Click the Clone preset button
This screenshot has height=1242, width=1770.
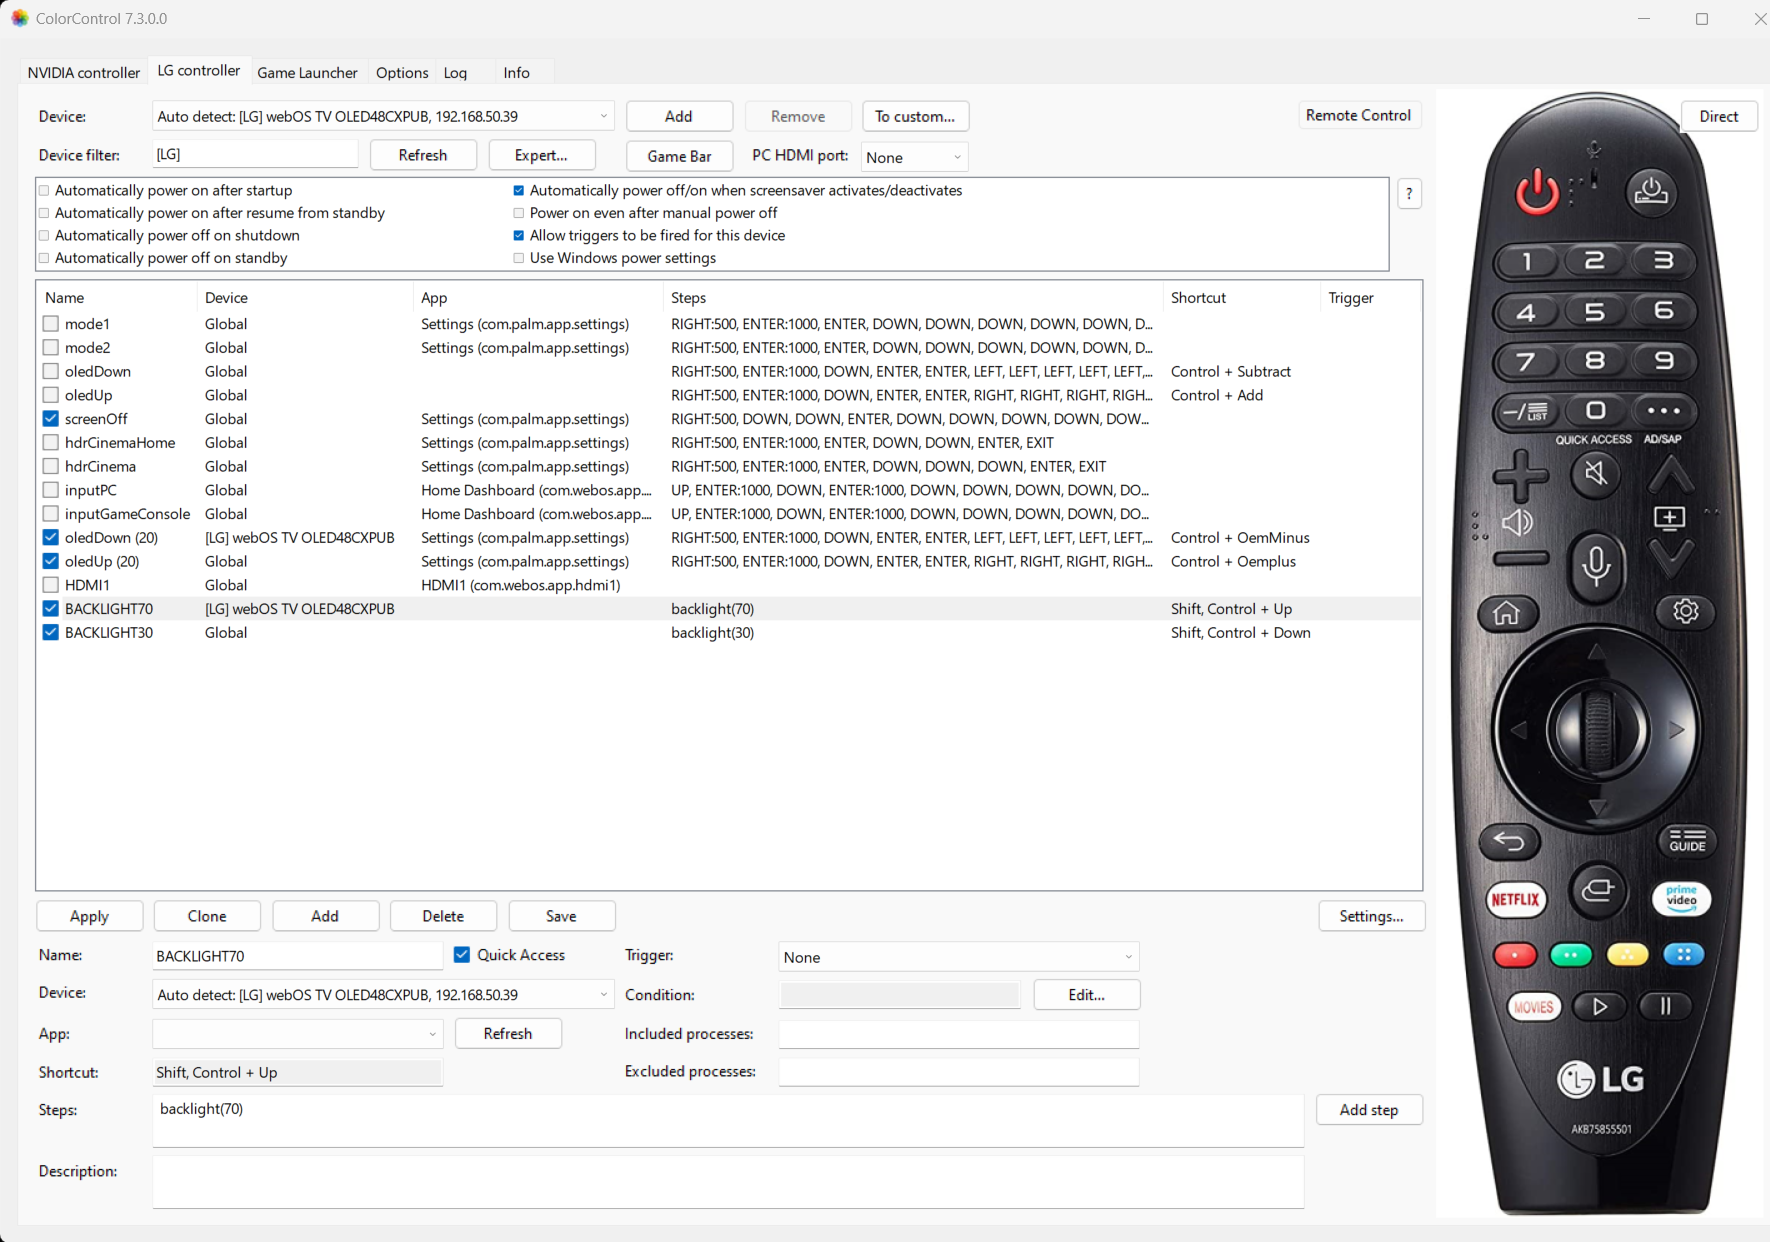(x=207, y=916)
